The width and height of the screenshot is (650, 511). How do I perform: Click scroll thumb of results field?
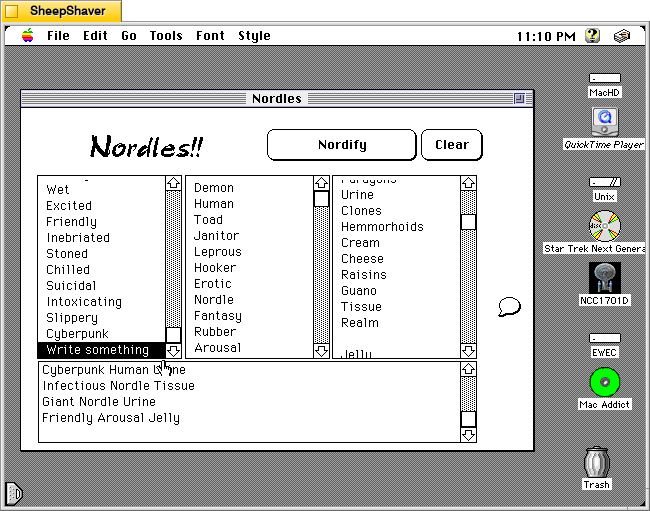pyautogui.click(x=468, y=419)
